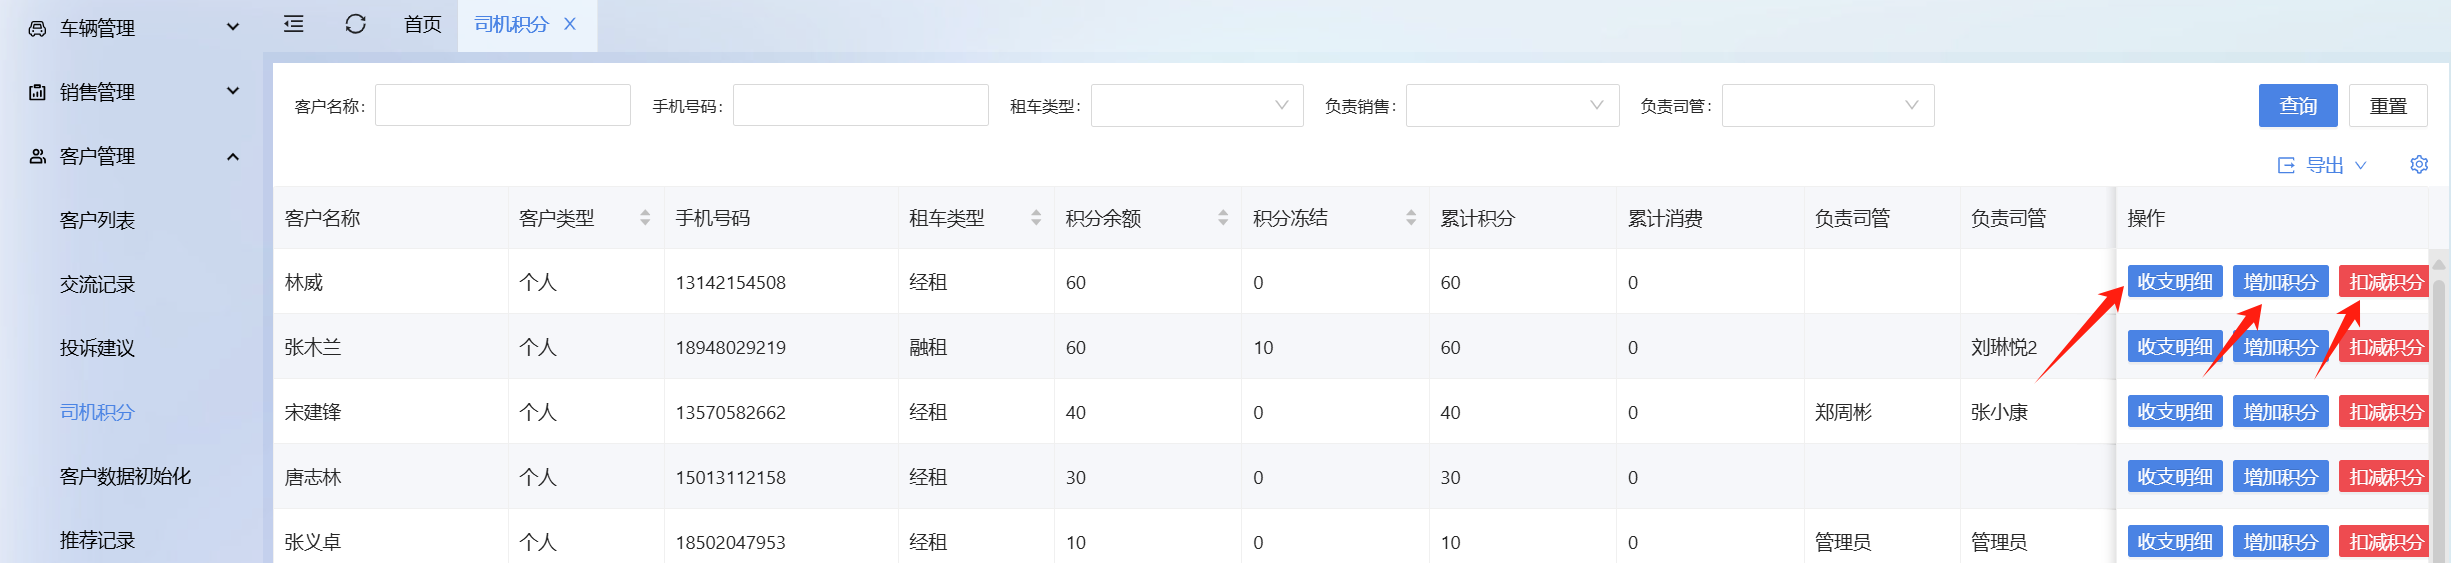
Task: Switch to the 首页 tab
Action: (x=422, y=24)
